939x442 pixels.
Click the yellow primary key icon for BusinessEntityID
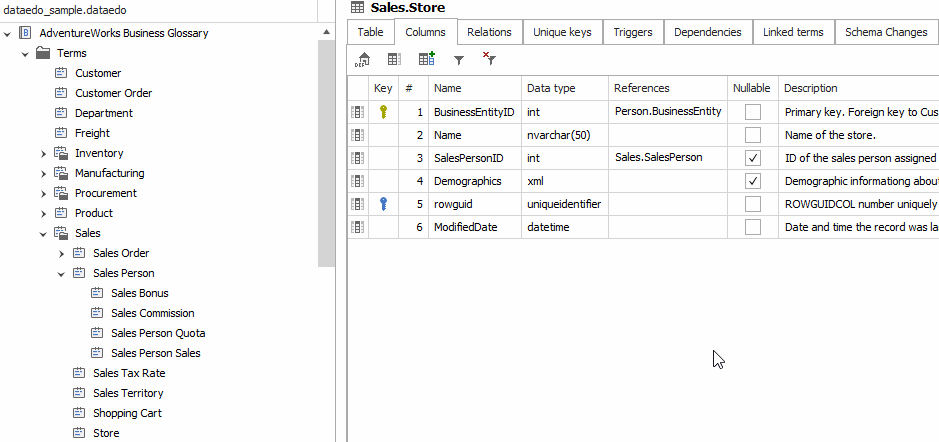coord(383,112)
